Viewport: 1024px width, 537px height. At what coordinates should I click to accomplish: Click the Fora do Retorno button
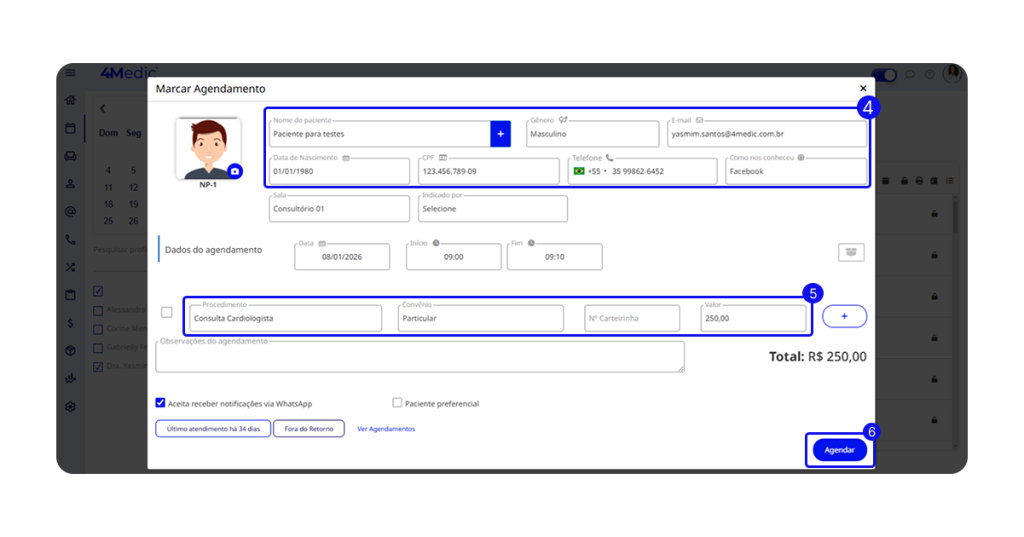[x=308, y=429]
